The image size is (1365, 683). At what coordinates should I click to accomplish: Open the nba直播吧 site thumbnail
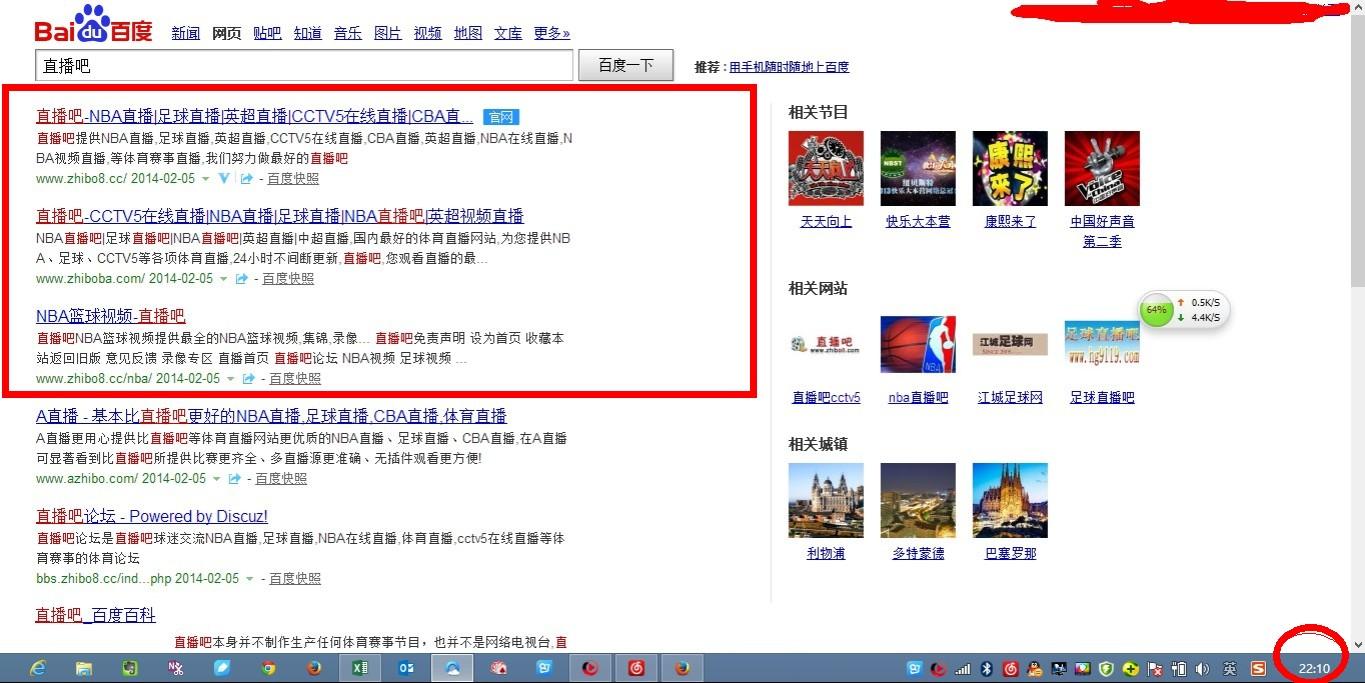click(918, 344)
